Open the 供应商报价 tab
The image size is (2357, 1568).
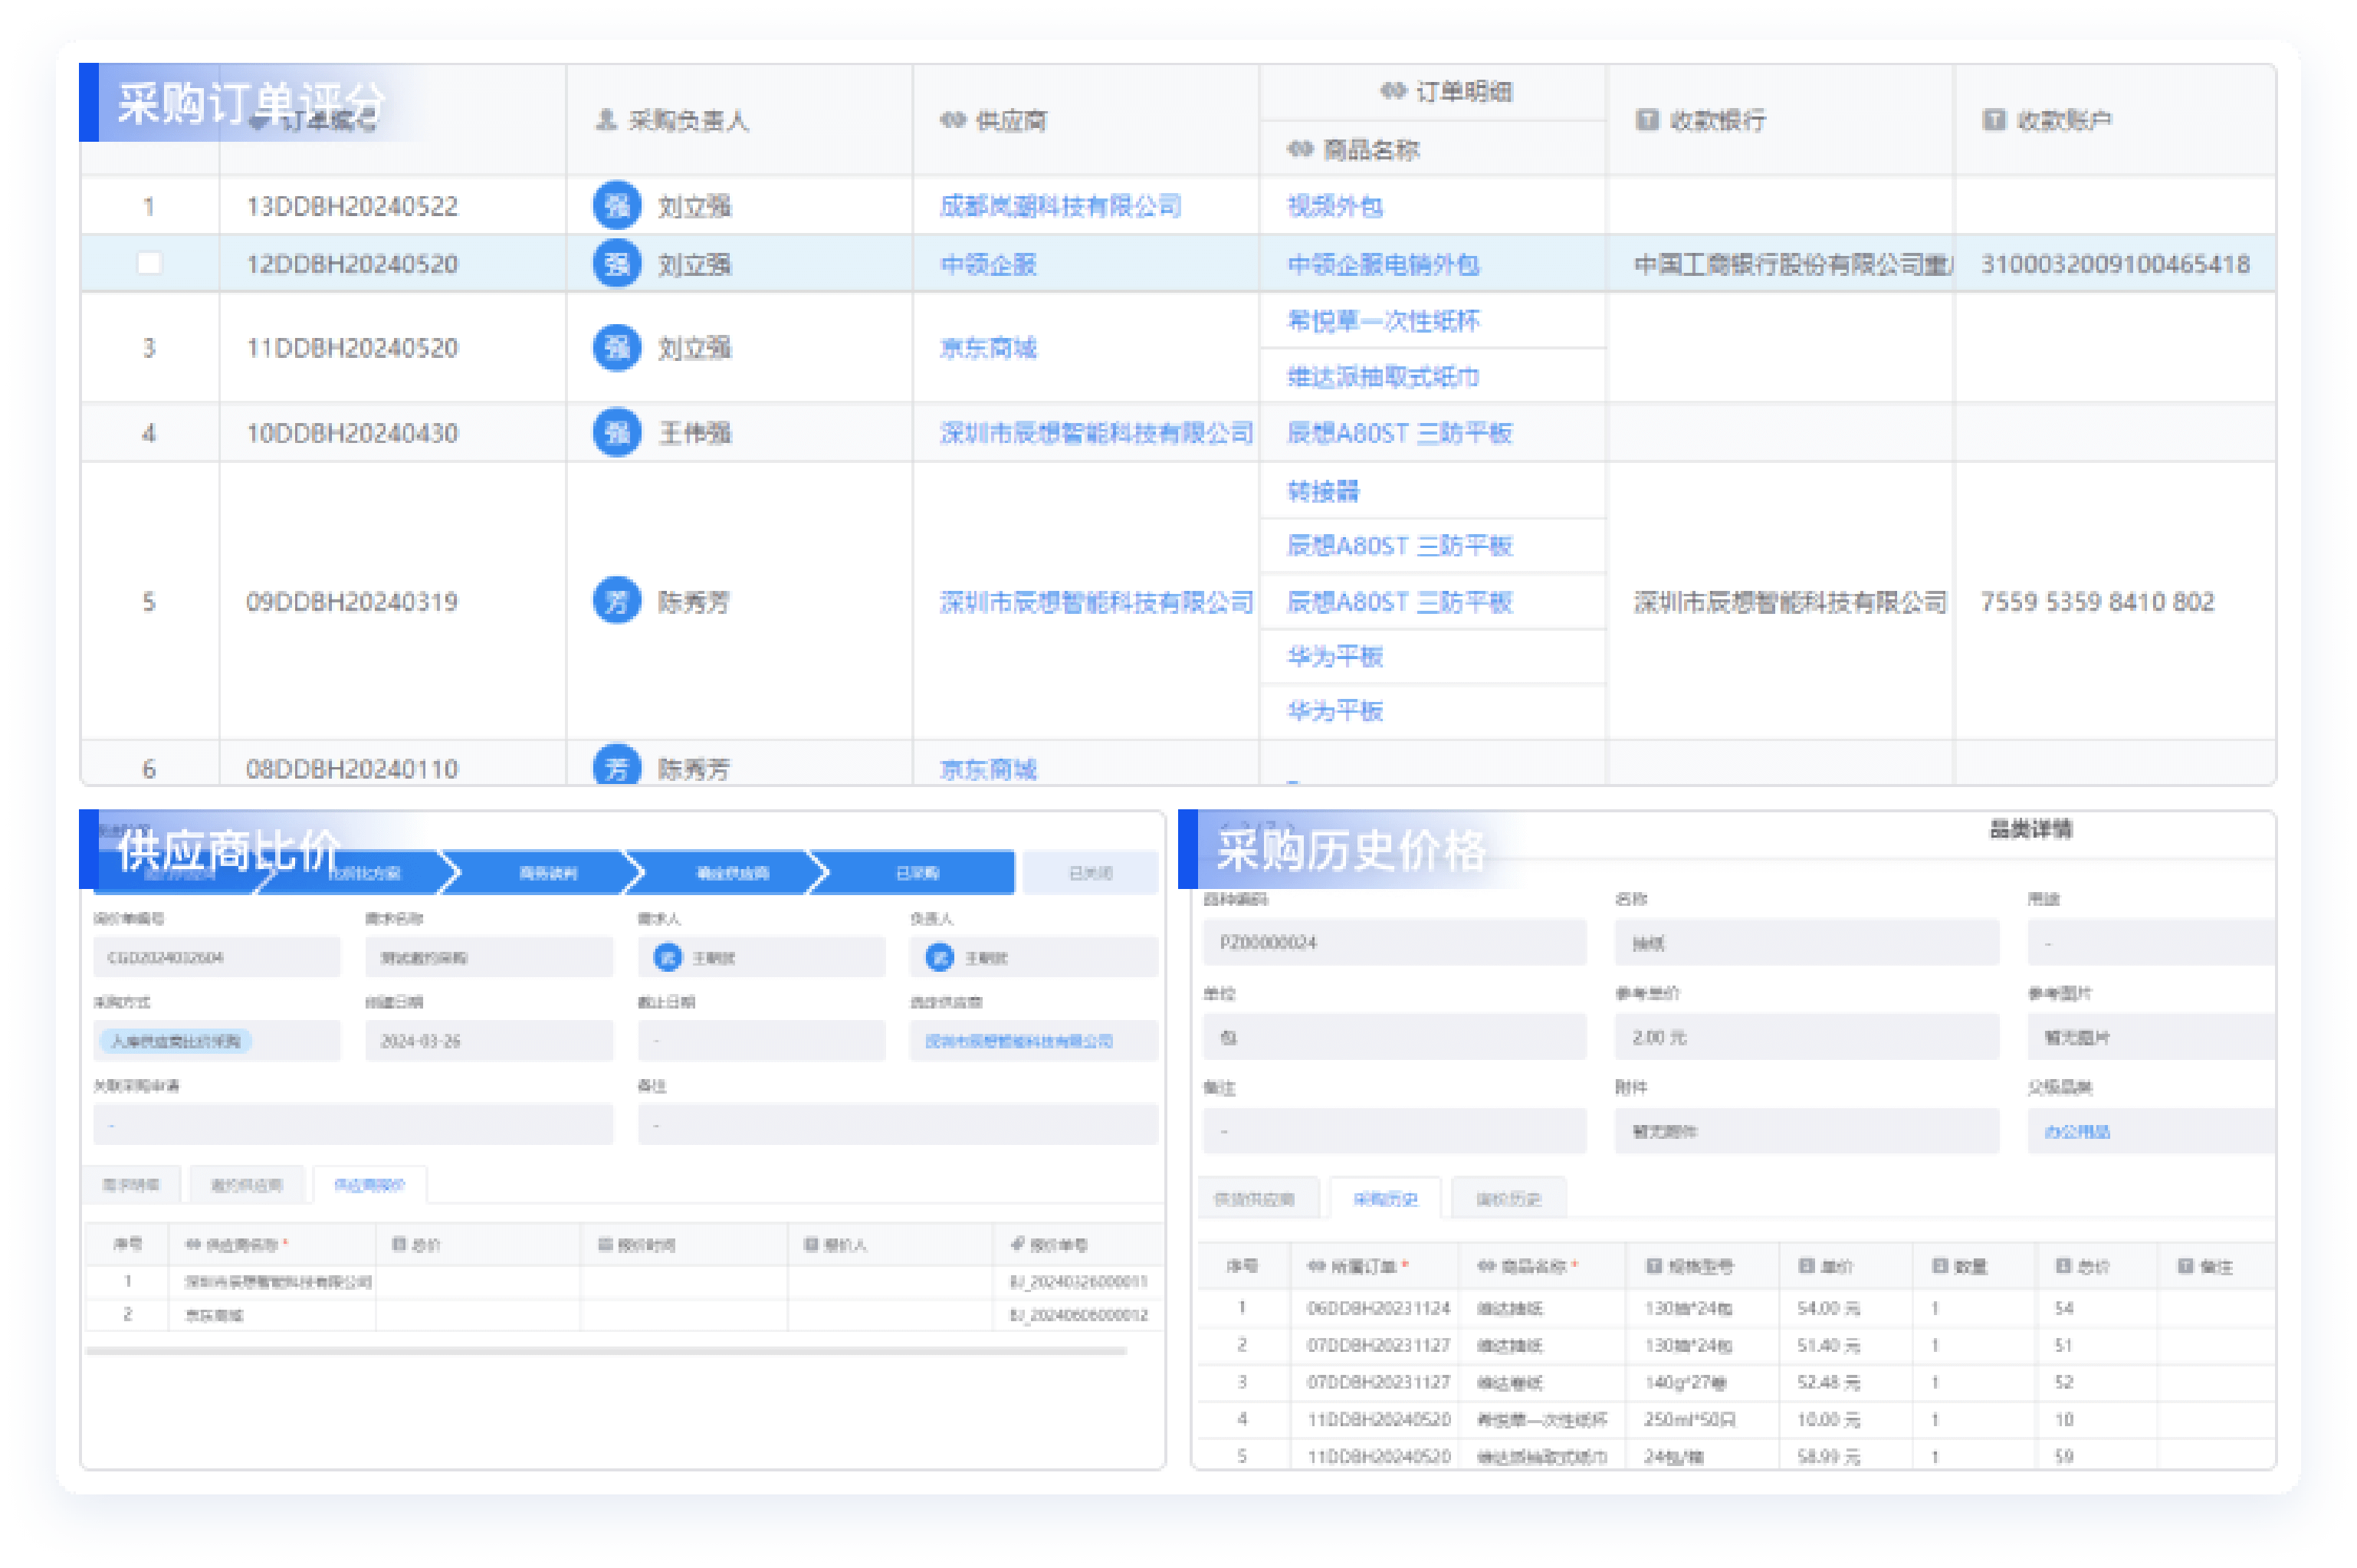click(x=369, y=1185)
